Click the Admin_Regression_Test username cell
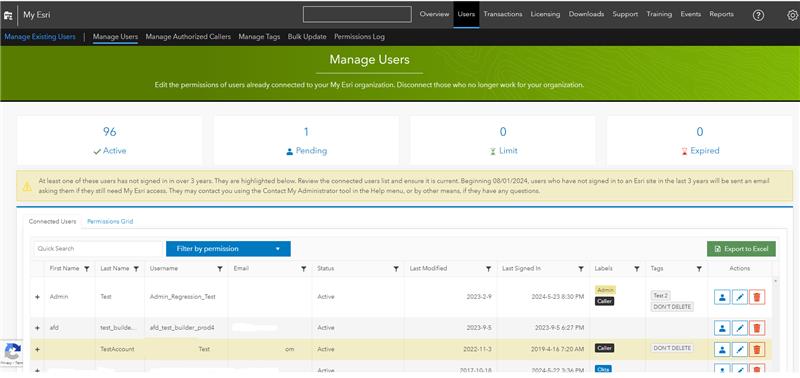This screenshot has height=378, width=800. [183, 297]
